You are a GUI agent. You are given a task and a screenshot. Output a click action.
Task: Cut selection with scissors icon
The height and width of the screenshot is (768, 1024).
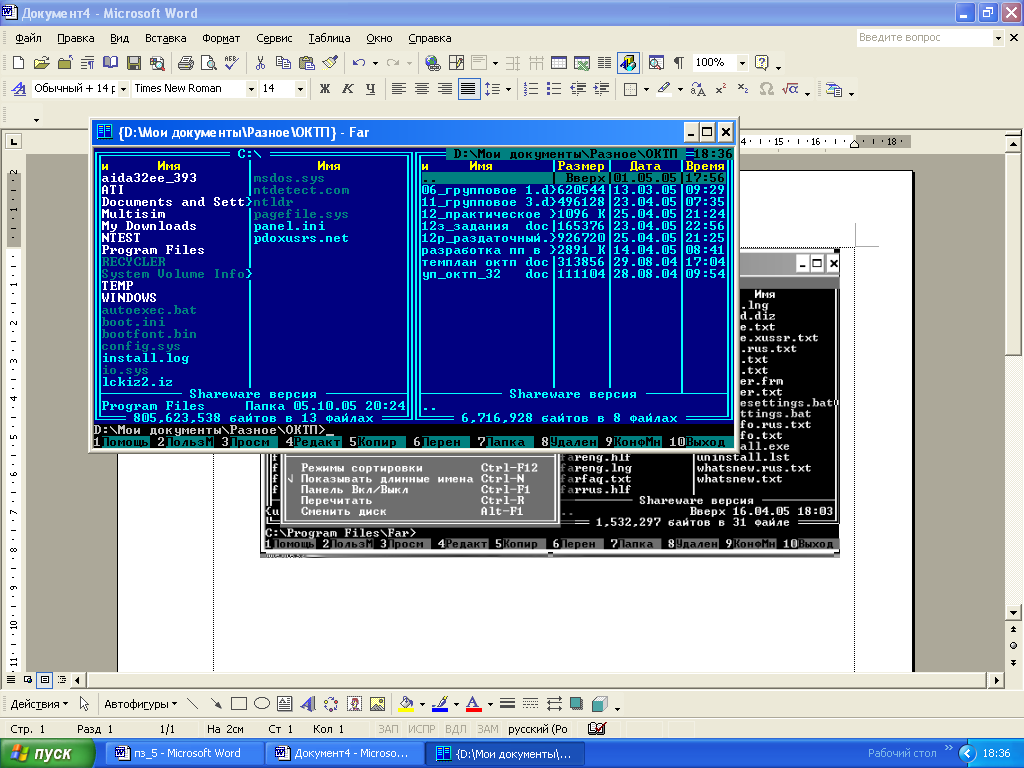(x=260, y=63)
